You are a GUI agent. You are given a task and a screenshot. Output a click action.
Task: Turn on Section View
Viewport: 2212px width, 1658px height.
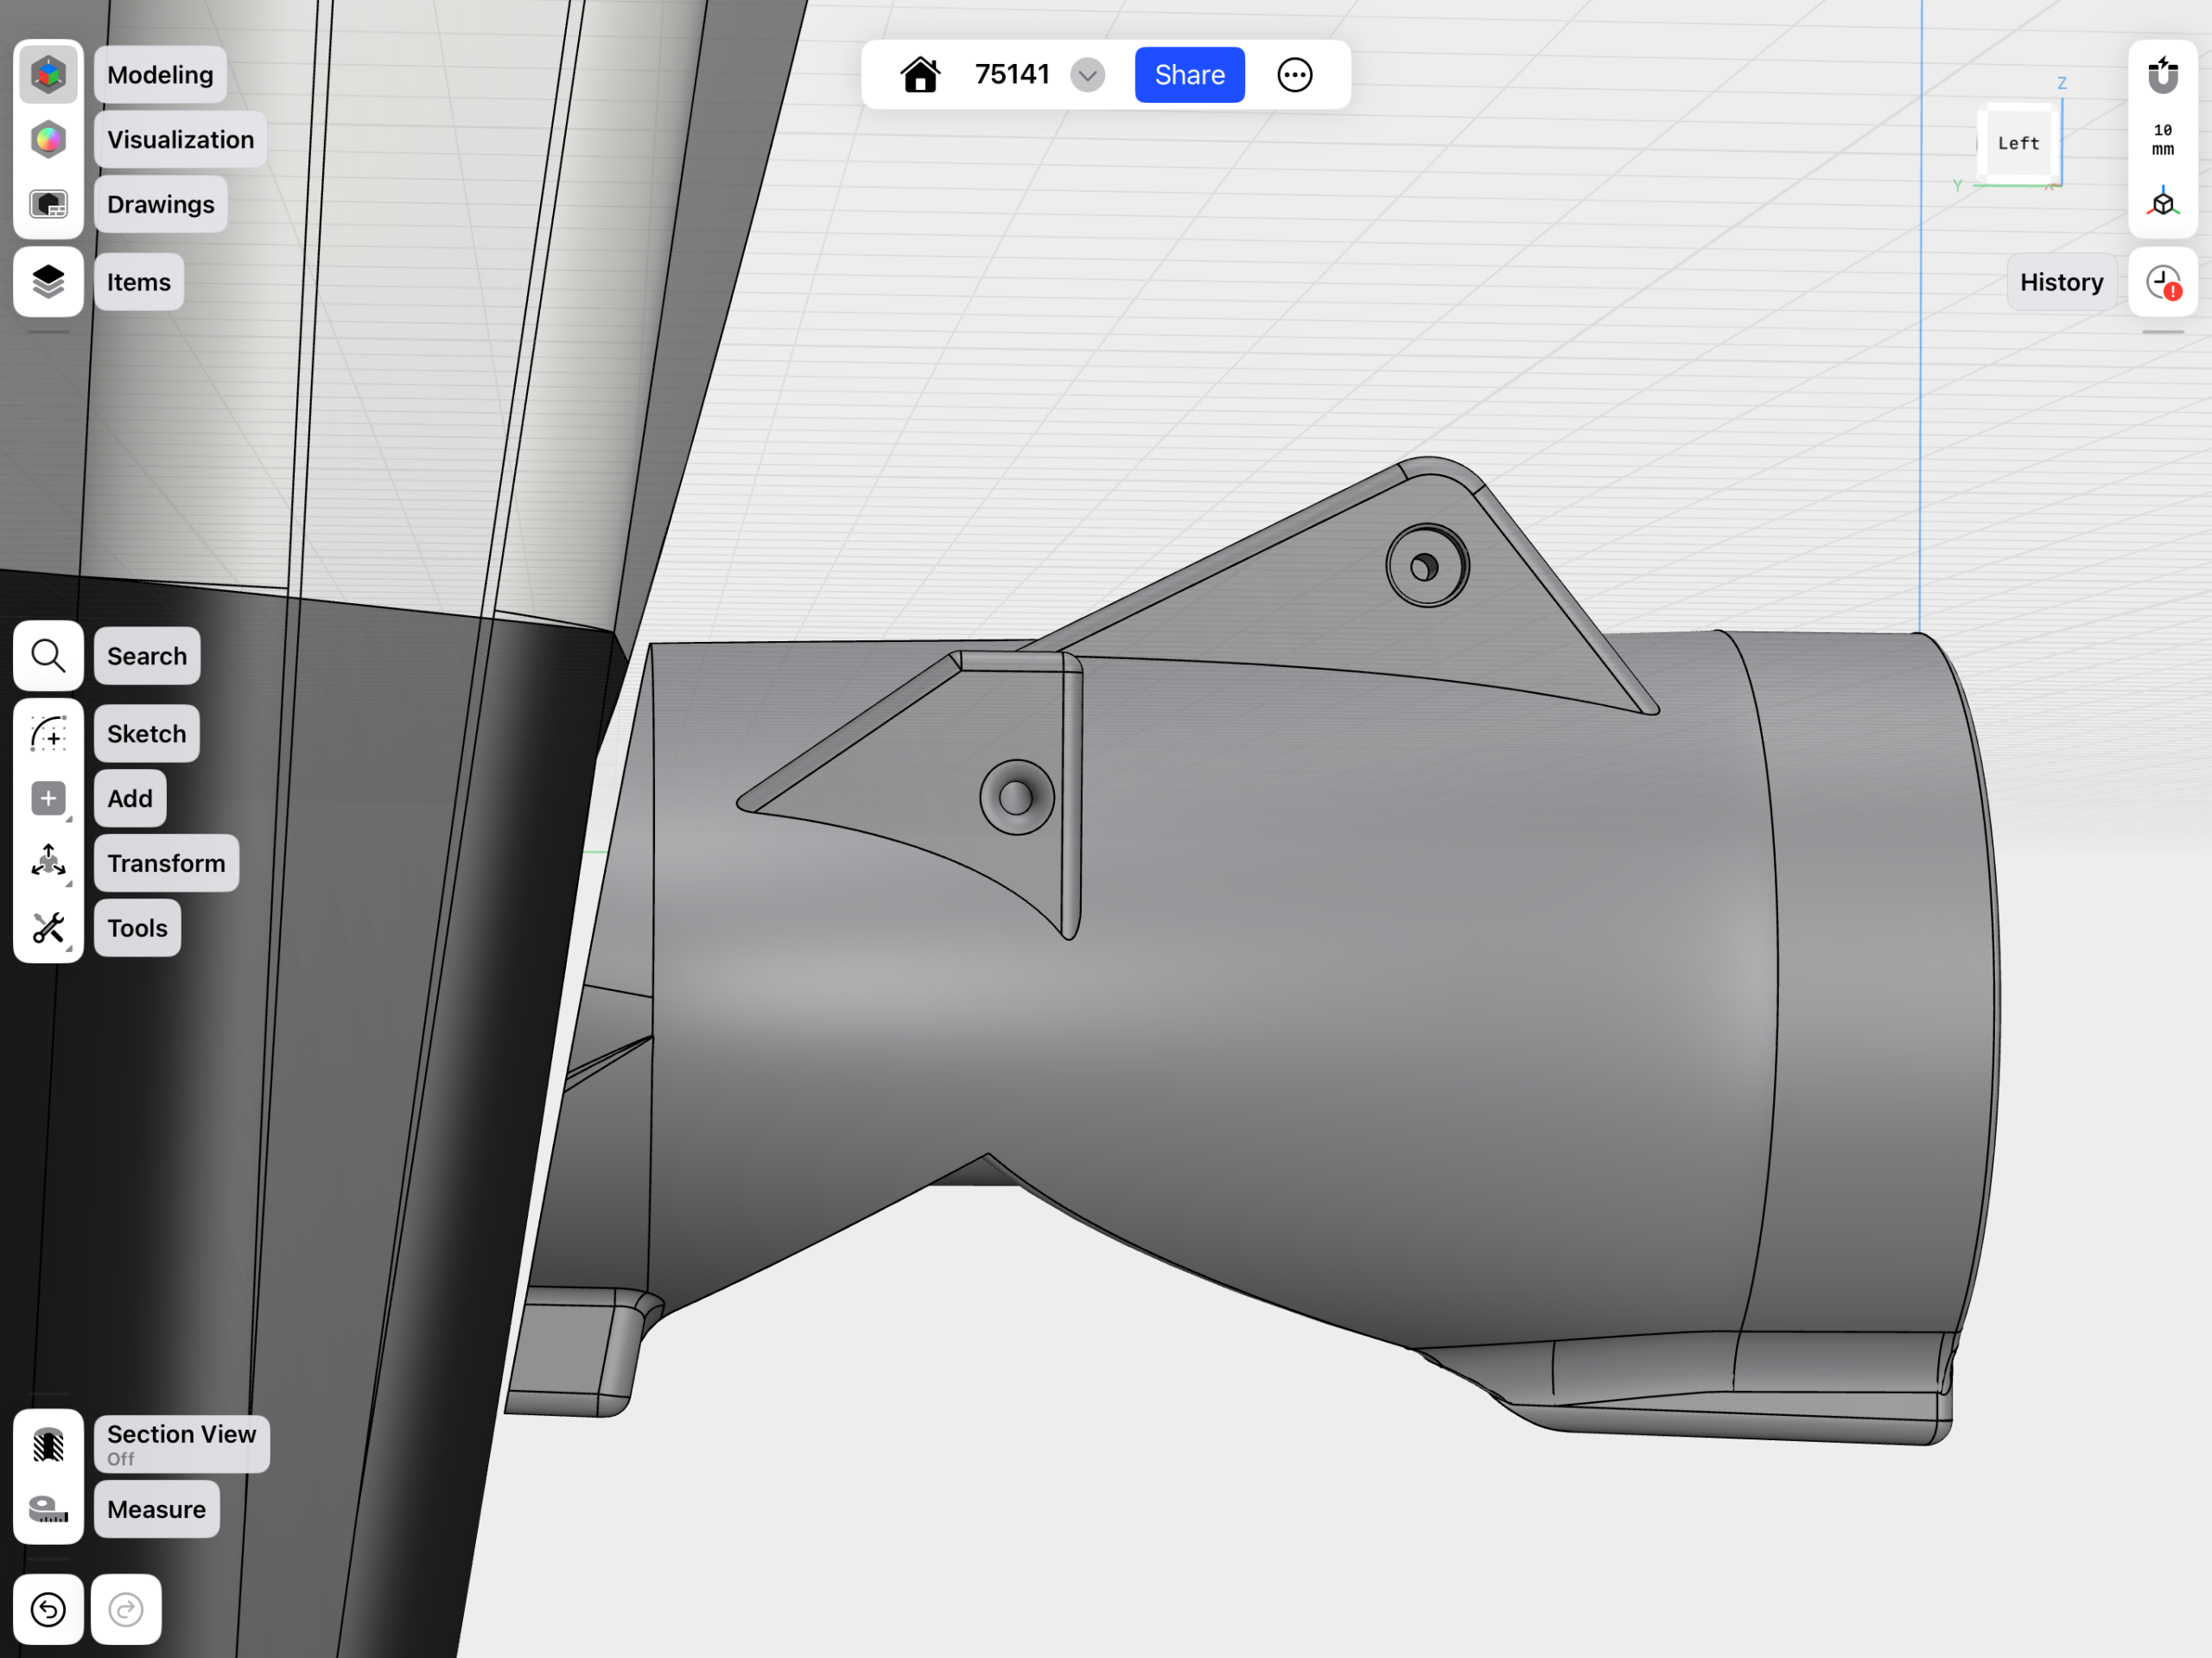pos(181,1443)
